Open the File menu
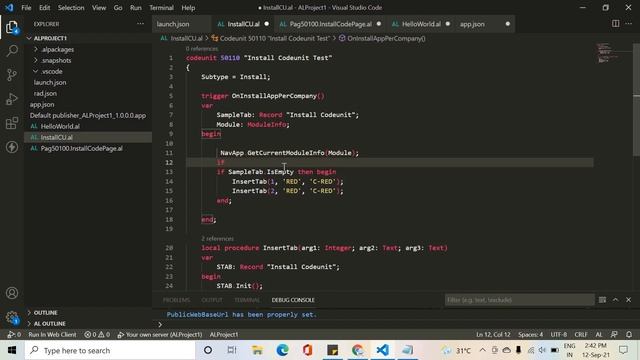 (x=26, y=8)
